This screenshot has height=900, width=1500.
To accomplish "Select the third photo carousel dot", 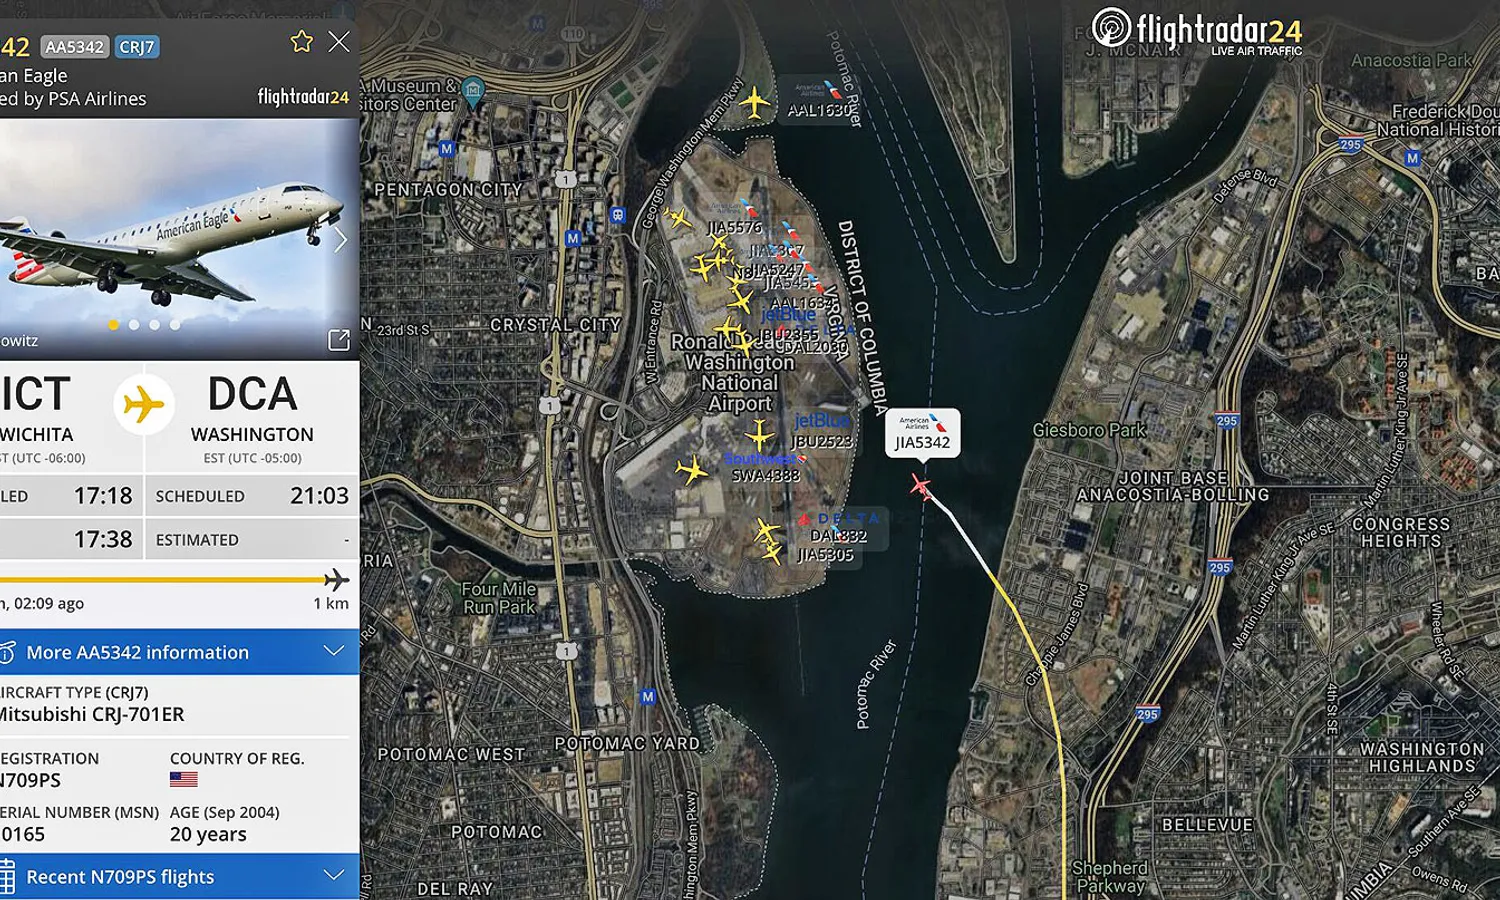I will (x=154, y=324).
